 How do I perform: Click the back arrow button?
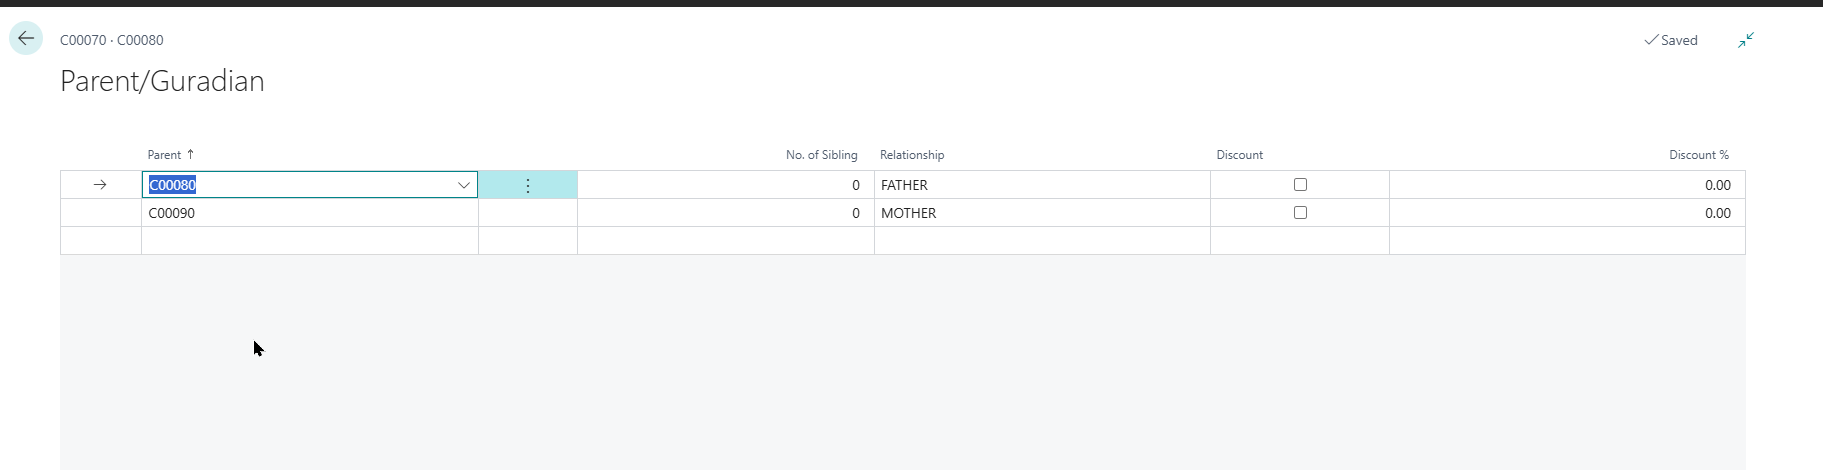[x=26, y=39]
